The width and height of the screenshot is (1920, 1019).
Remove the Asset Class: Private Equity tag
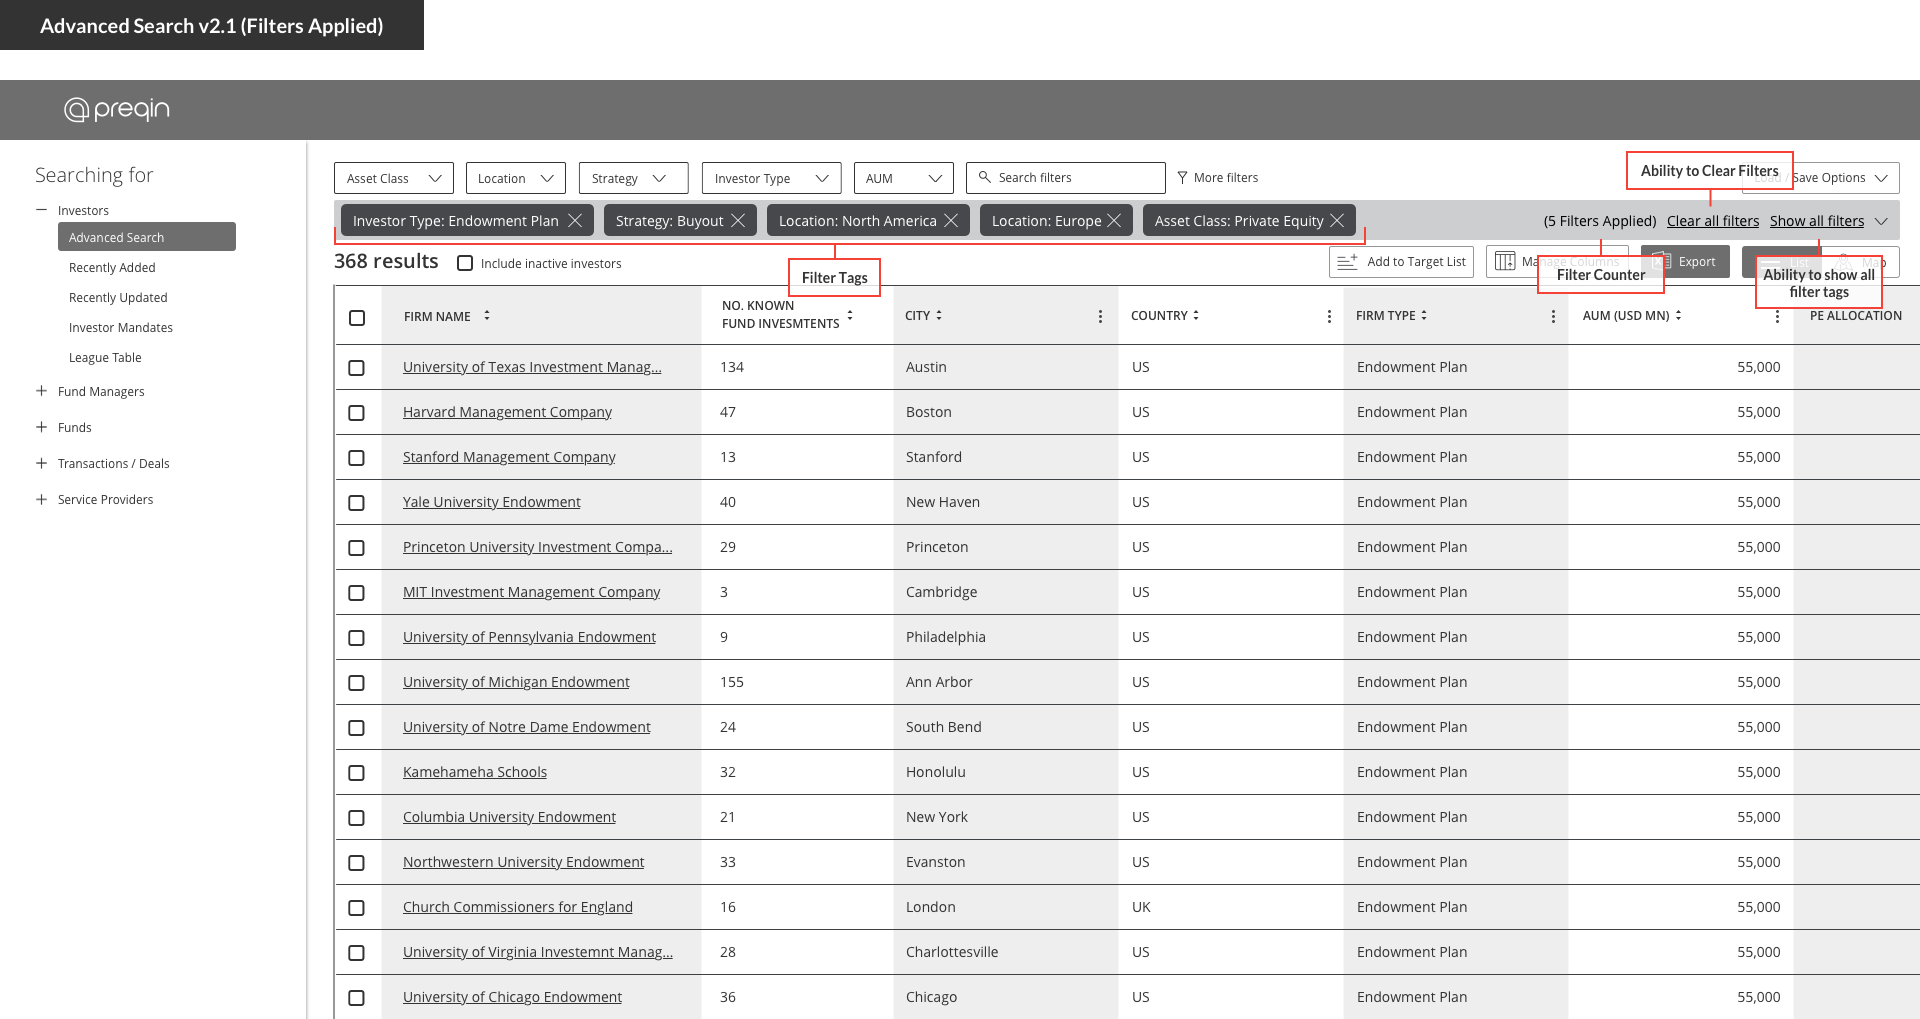click(1337, 221)
